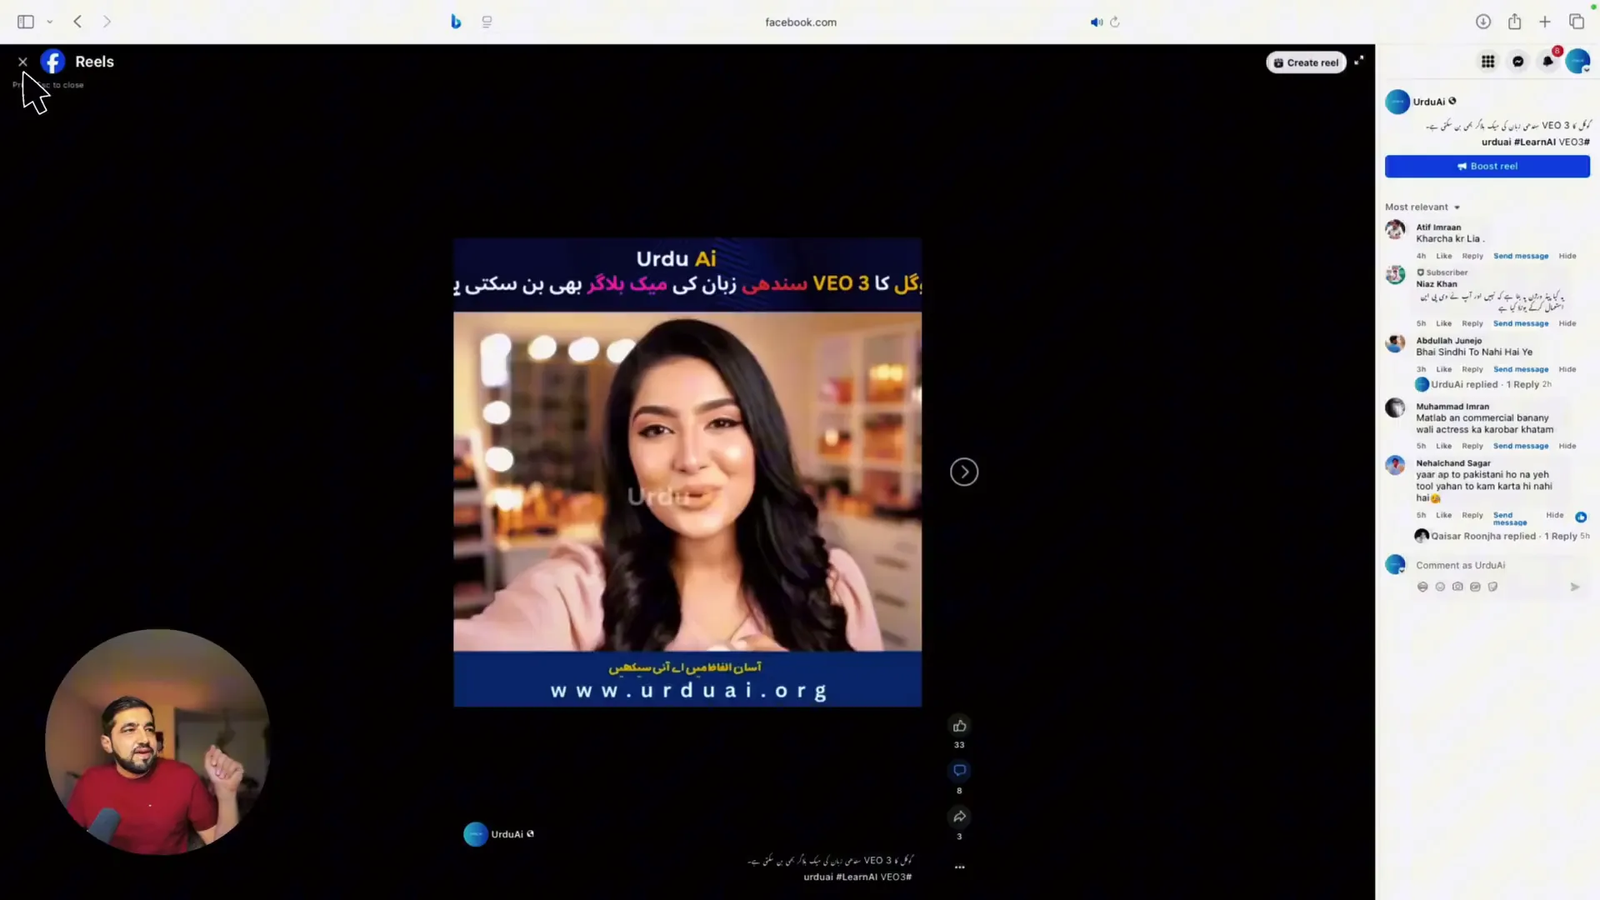Hide Atif Imraan's comment
Image resolution: width=1600 pixels, height=900 pixels.
coord(1567,256)
